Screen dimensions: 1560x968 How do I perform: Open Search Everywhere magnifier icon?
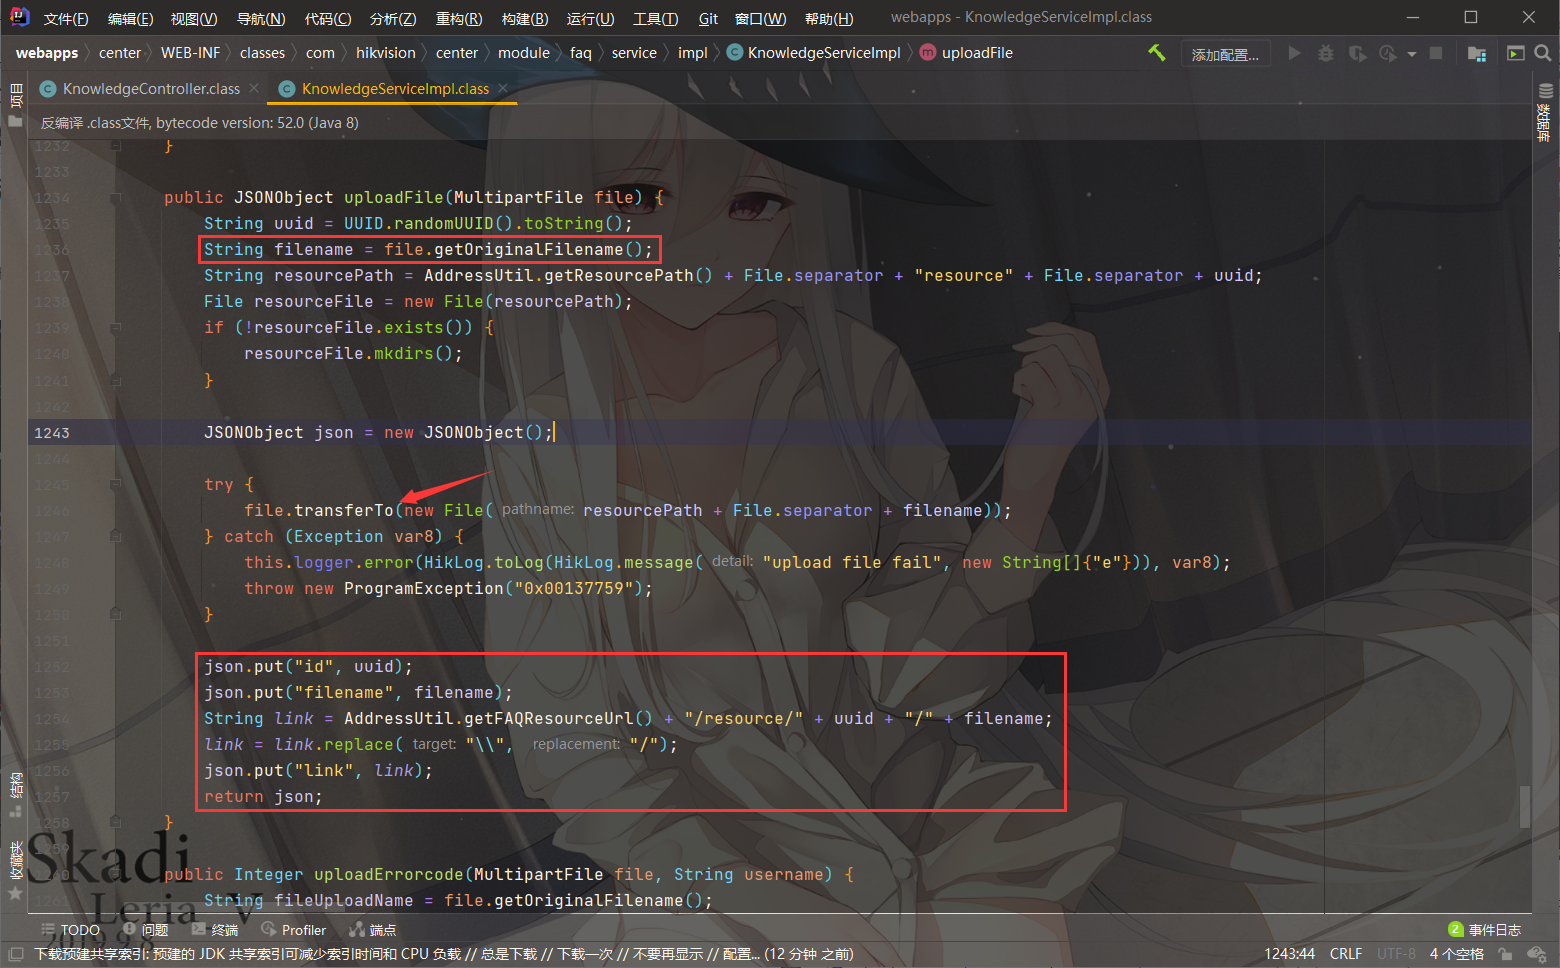[1543, 53]
